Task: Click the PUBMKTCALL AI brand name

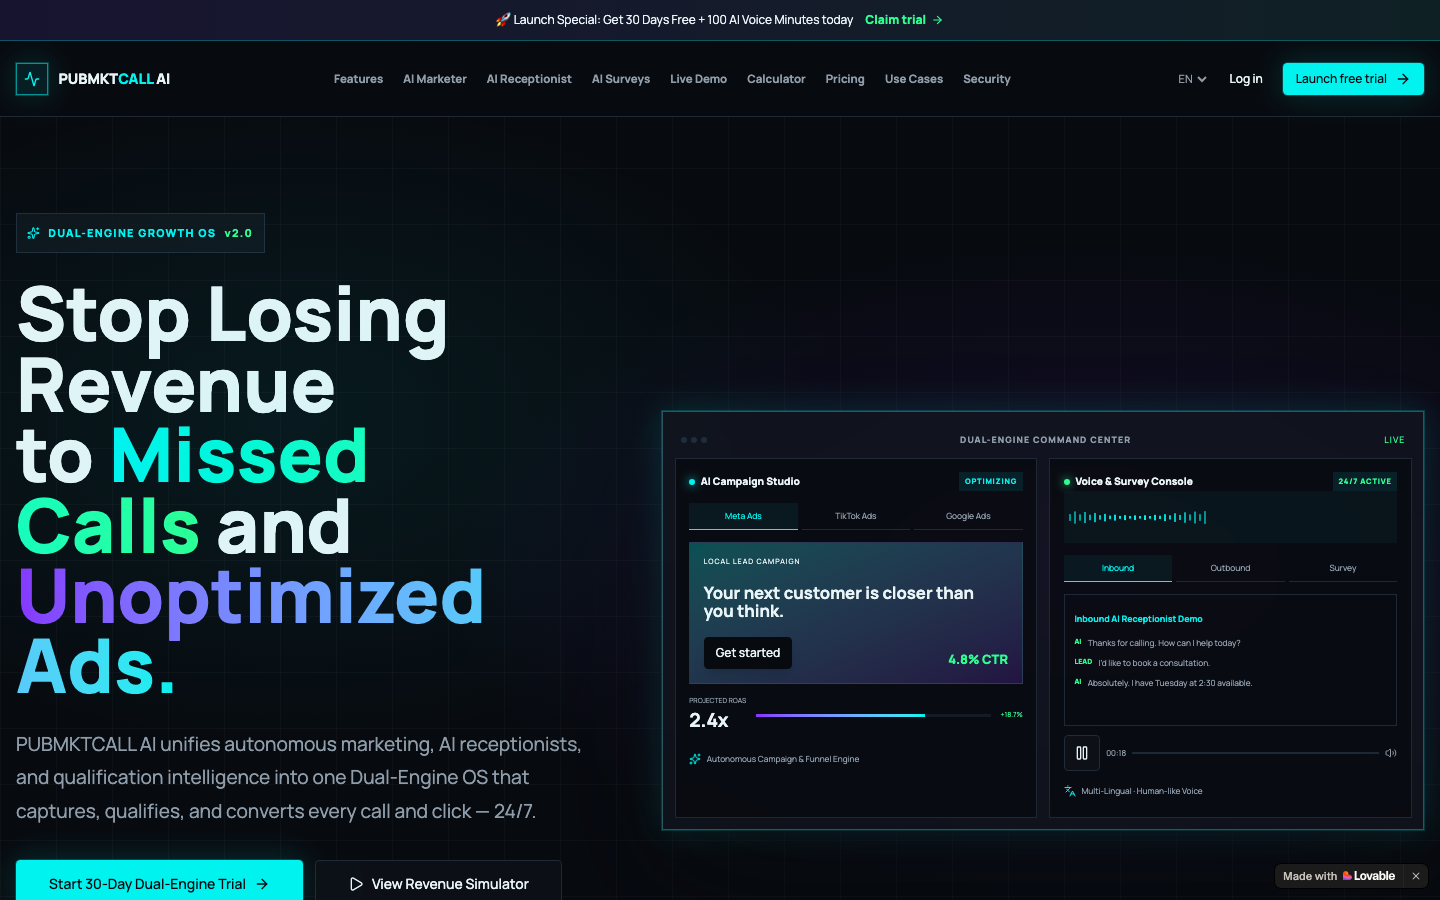Action: pyautogui.click(x=114, y=79)
